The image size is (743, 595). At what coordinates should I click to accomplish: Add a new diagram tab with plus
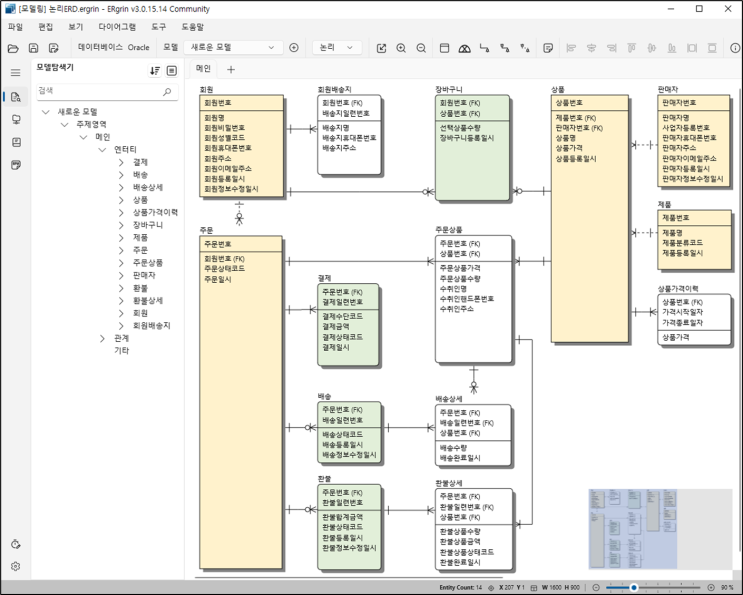click(231, 70)
